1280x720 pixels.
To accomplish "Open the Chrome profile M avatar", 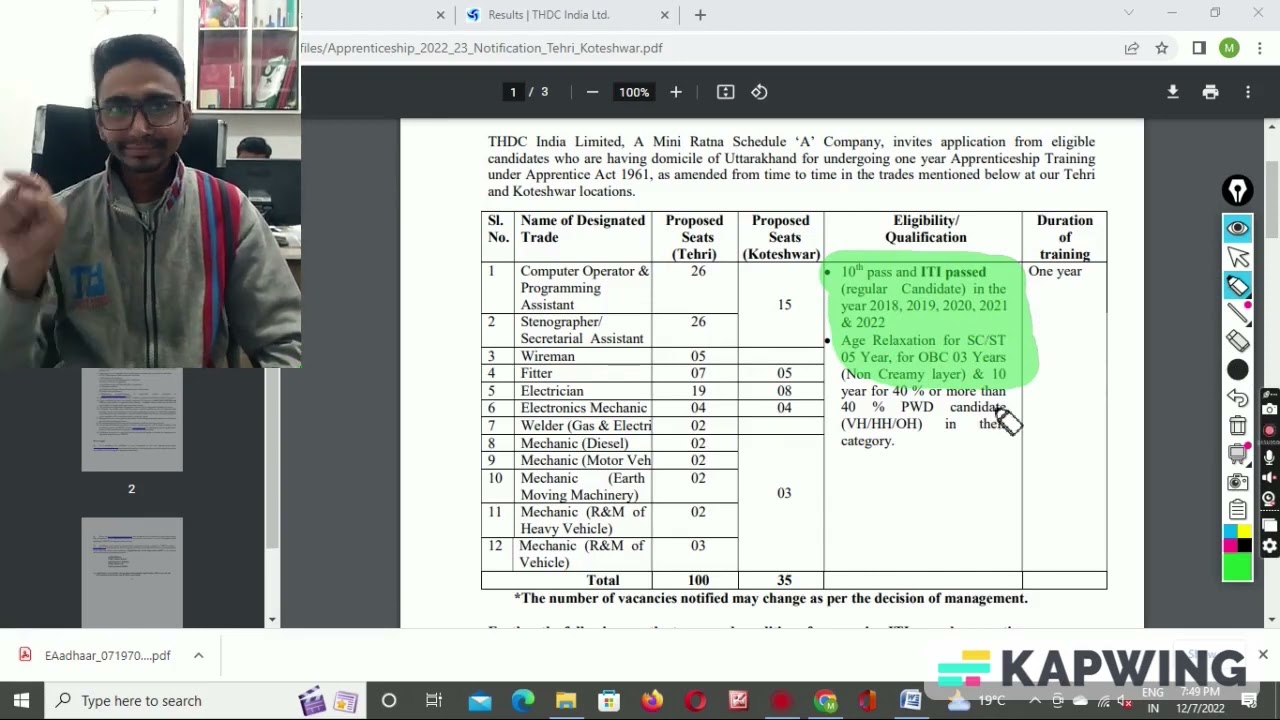I will (x=1229, y=48).
